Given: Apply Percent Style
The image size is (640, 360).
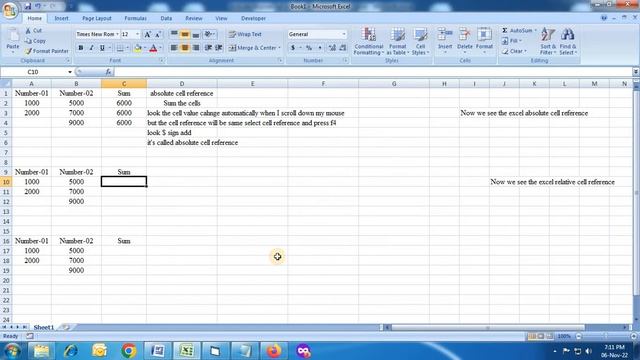Looking at the screenshot, I should tap(309, 48).
